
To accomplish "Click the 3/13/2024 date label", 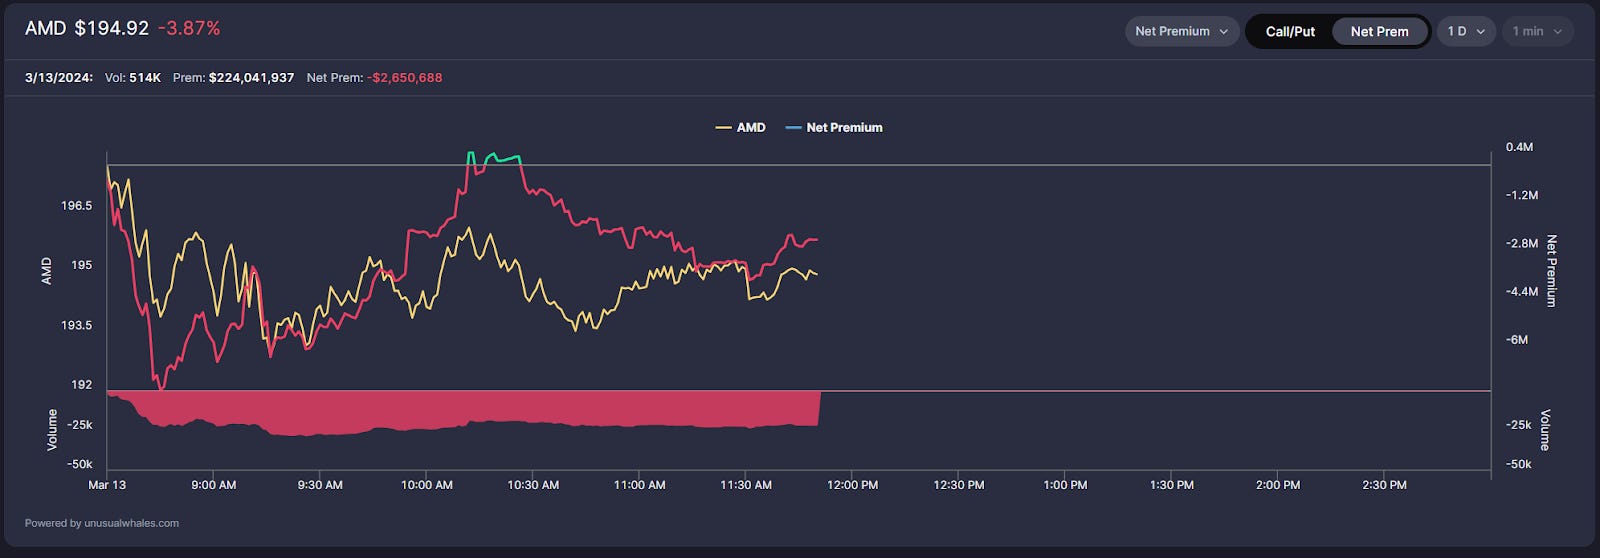I will pos(59,77).
